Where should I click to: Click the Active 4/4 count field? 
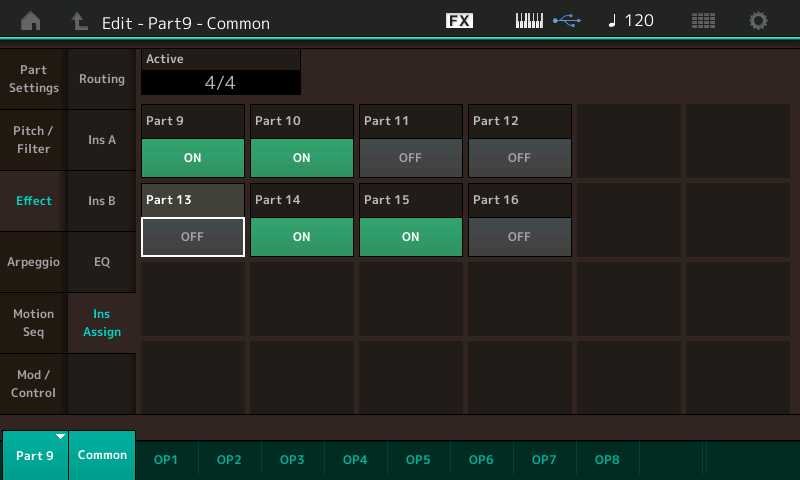click(x=220, y=82)
